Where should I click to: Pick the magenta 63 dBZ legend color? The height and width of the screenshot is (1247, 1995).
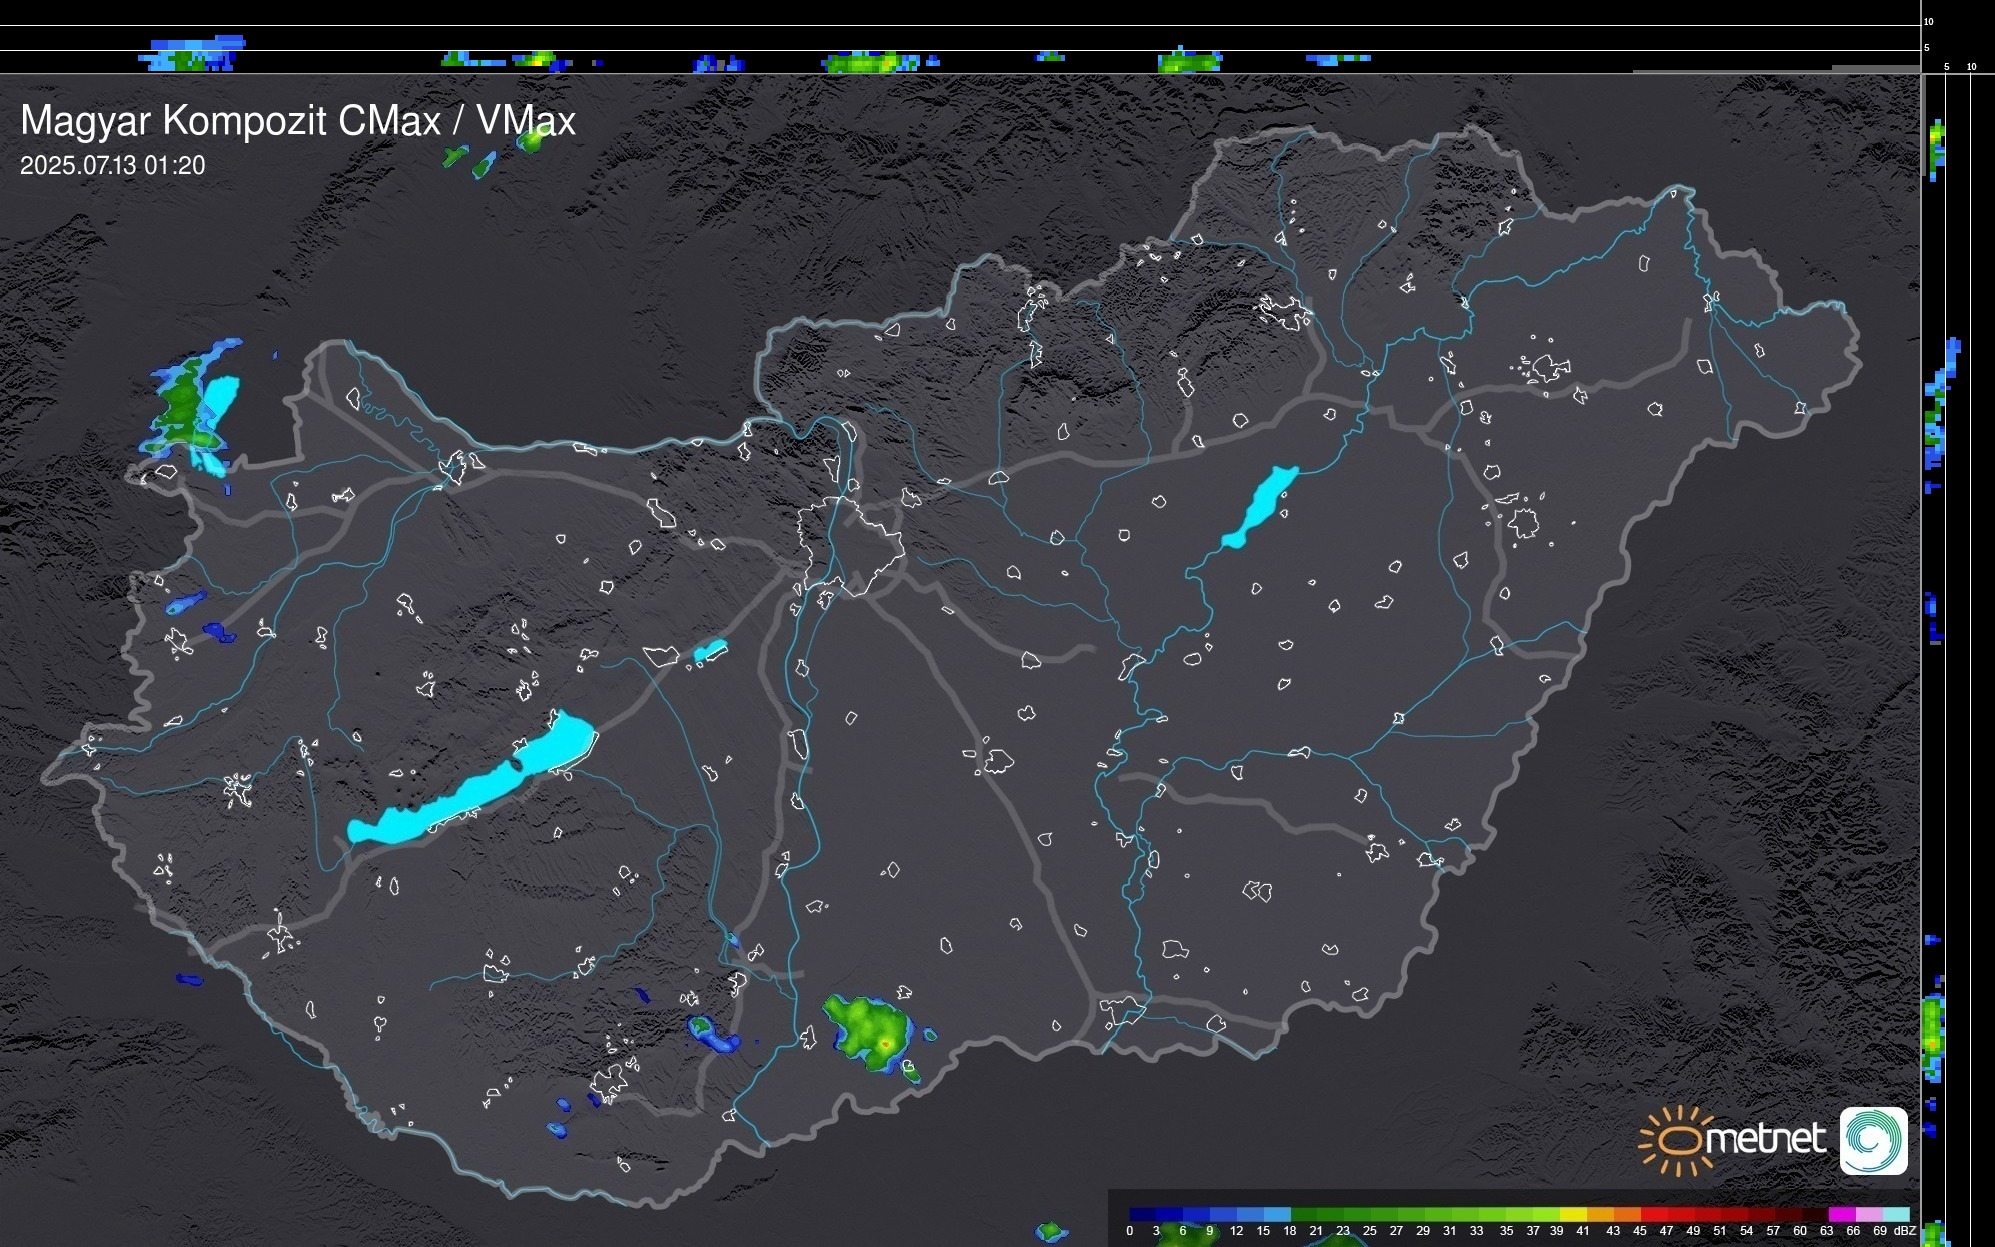[x=1840, y=1214]
